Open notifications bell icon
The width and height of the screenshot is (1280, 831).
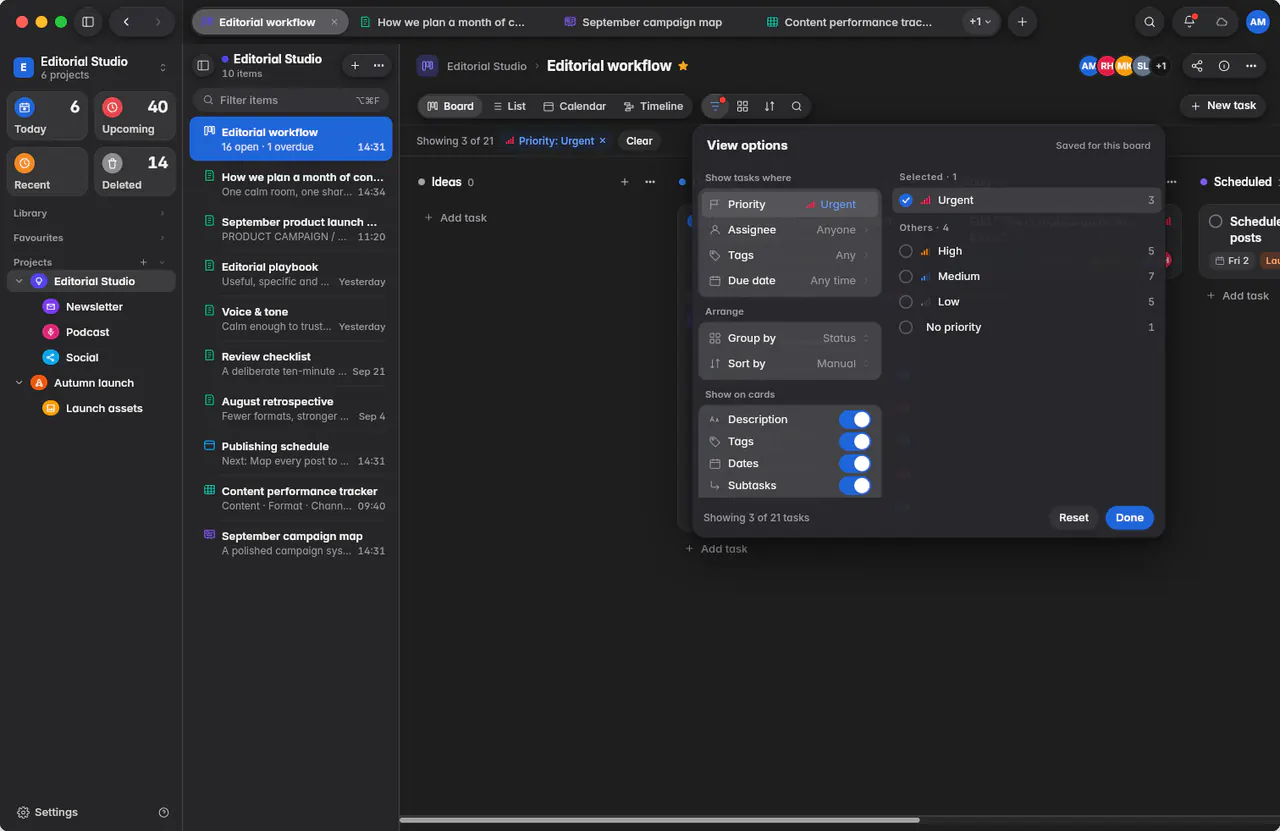click(1189, 22)
